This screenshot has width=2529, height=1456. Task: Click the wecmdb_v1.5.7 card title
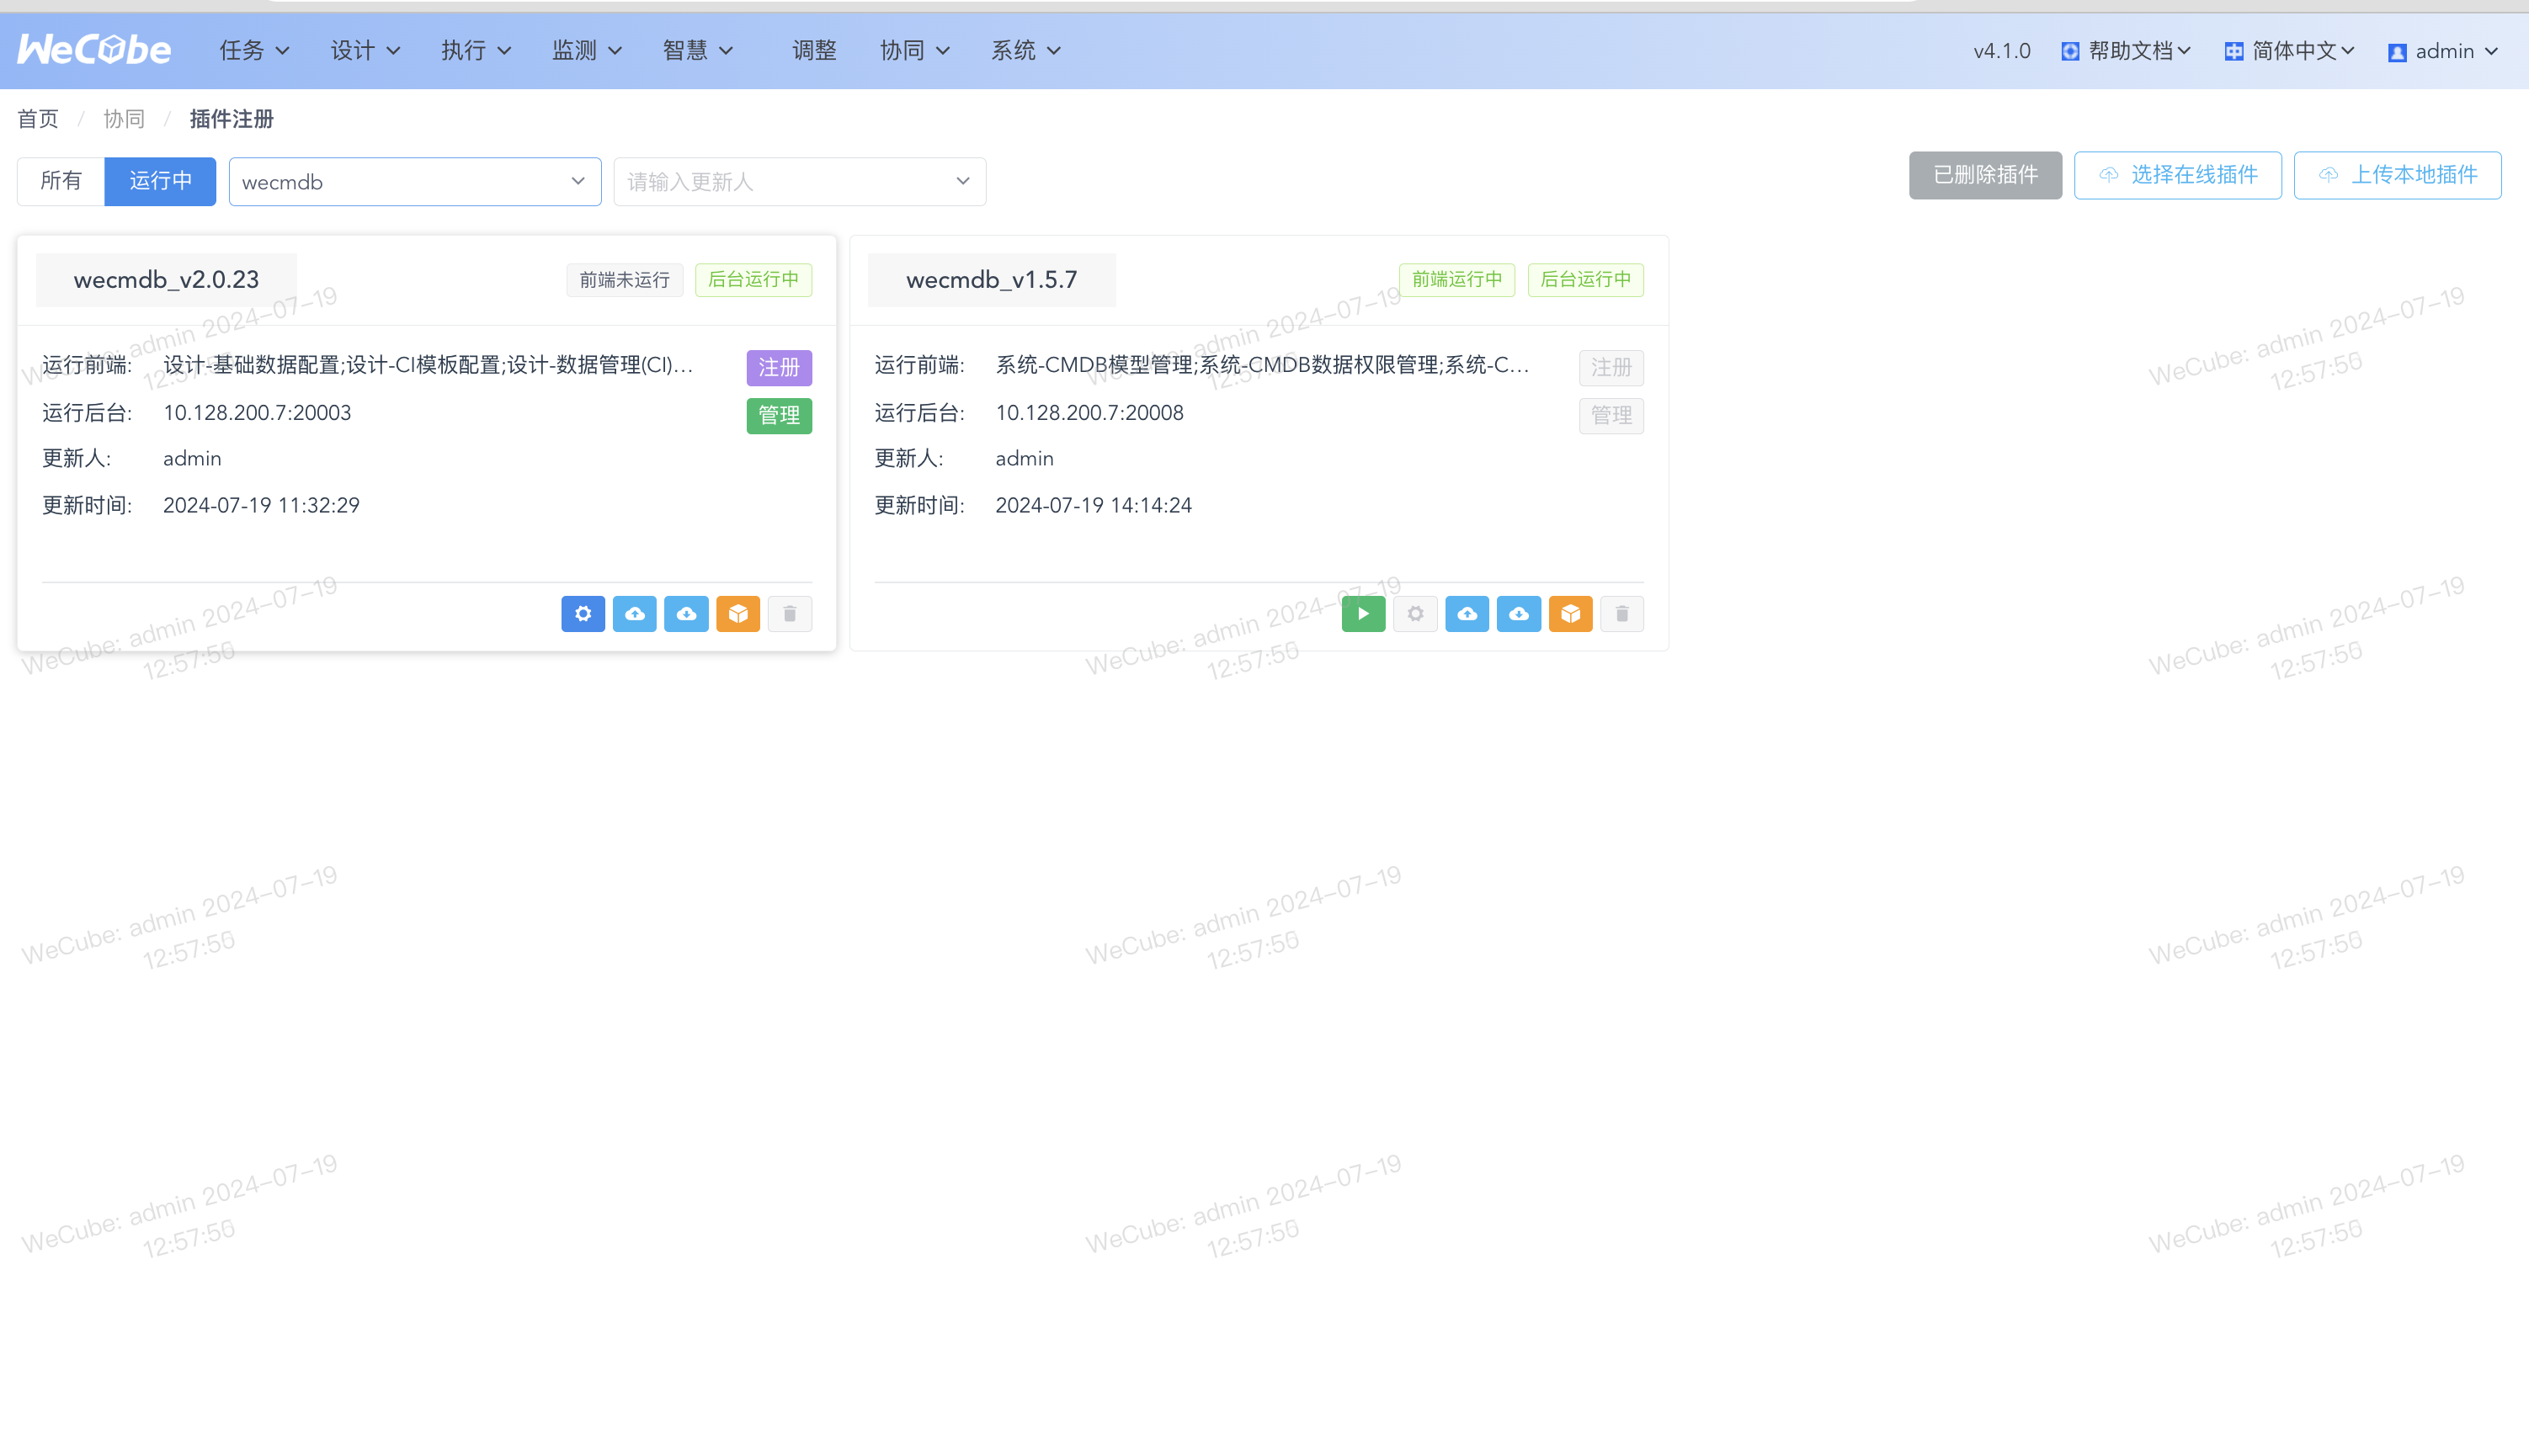coord(991,280)
